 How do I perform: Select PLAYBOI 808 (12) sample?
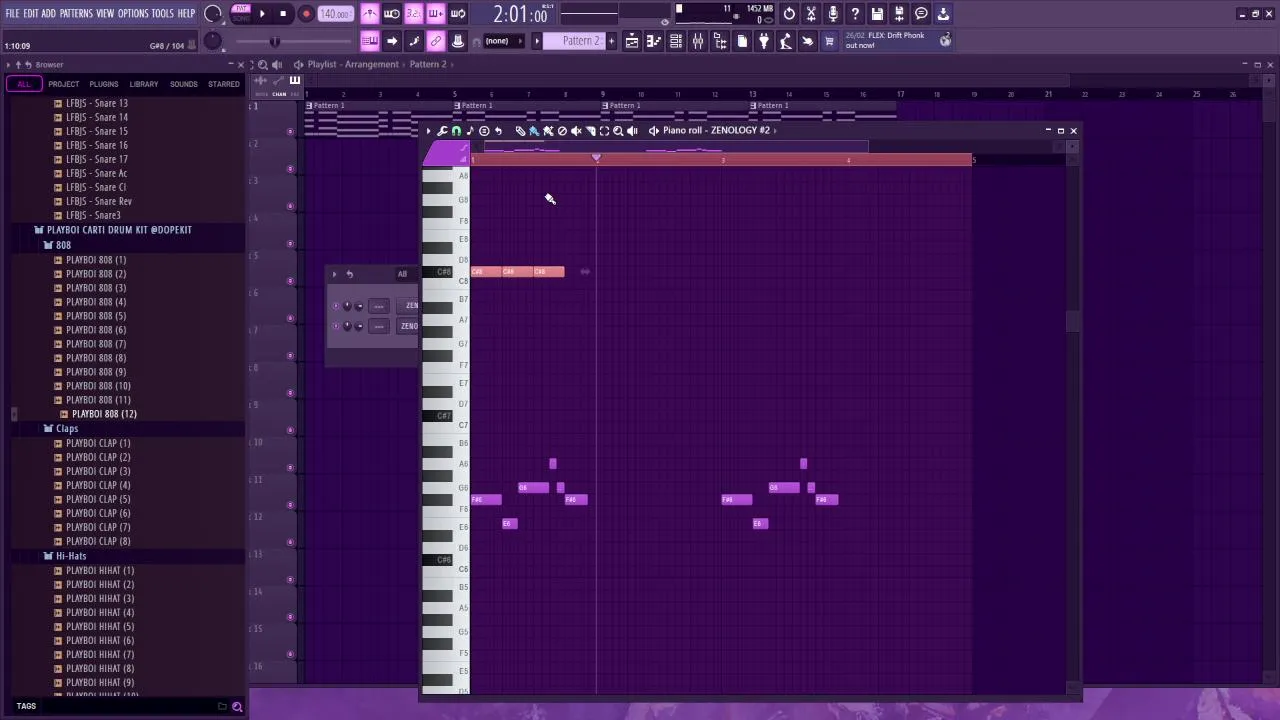click(104, 414)
